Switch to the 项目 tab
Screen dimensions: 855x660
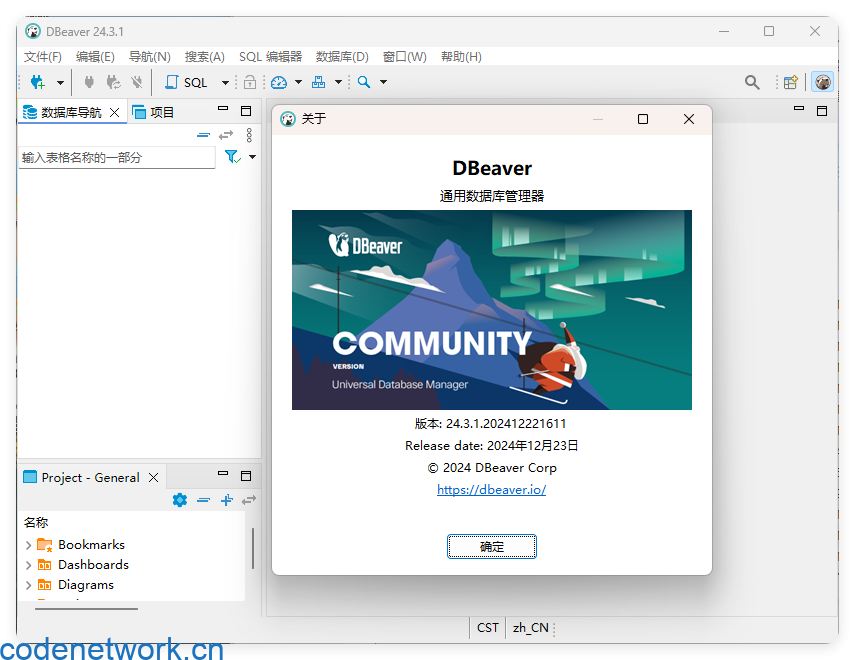153,112
